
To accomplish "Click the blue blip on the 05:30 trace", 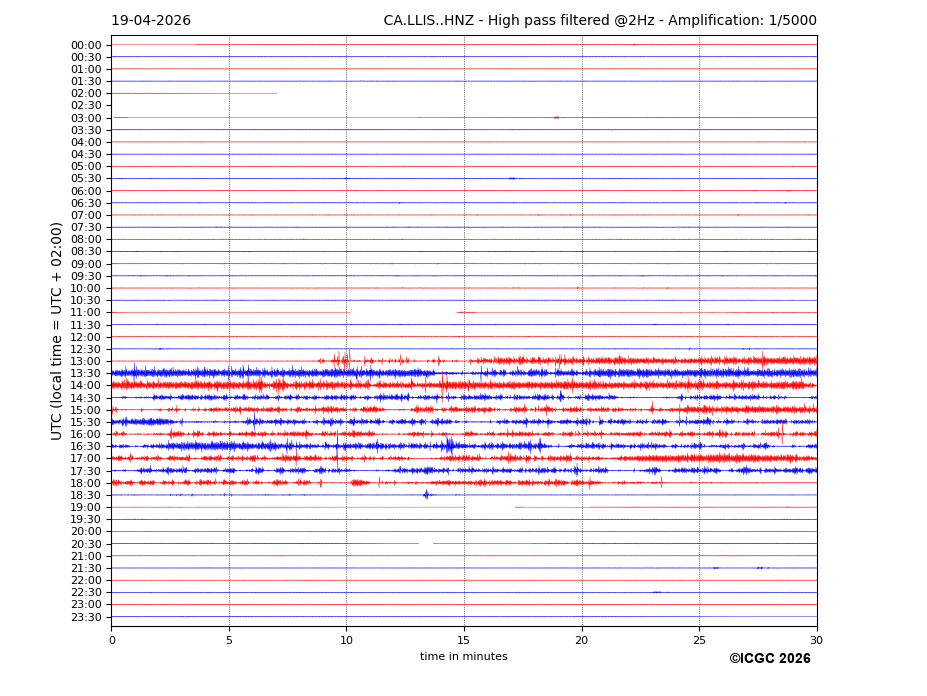I will [x=512, y=179].
